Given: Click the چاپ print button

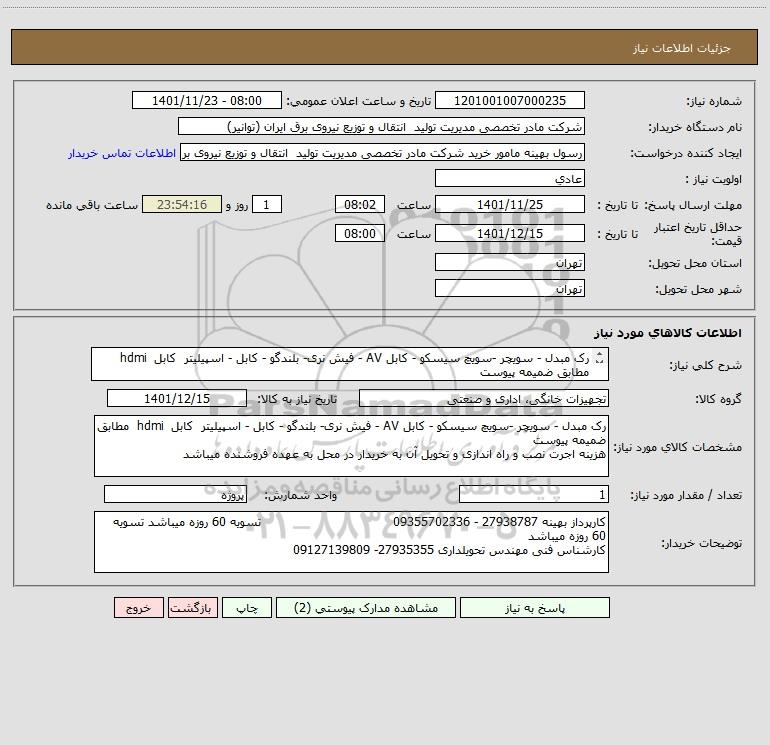Looking at the screenshot, I should click(247, 608).
